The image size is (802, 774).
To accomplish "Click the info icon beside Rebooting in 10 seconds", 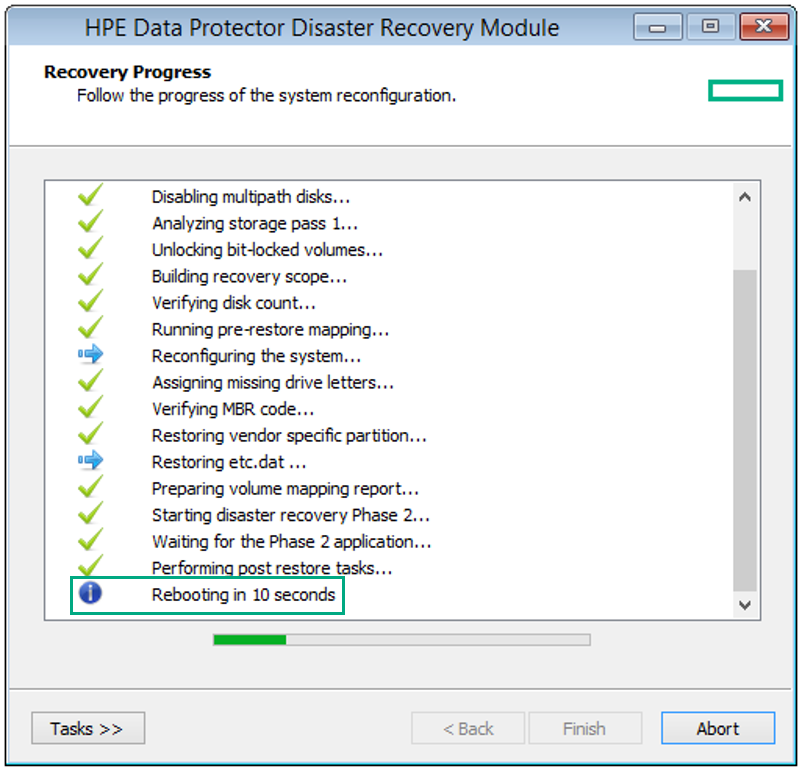I will pyautogui.click(x=91, y=593).
